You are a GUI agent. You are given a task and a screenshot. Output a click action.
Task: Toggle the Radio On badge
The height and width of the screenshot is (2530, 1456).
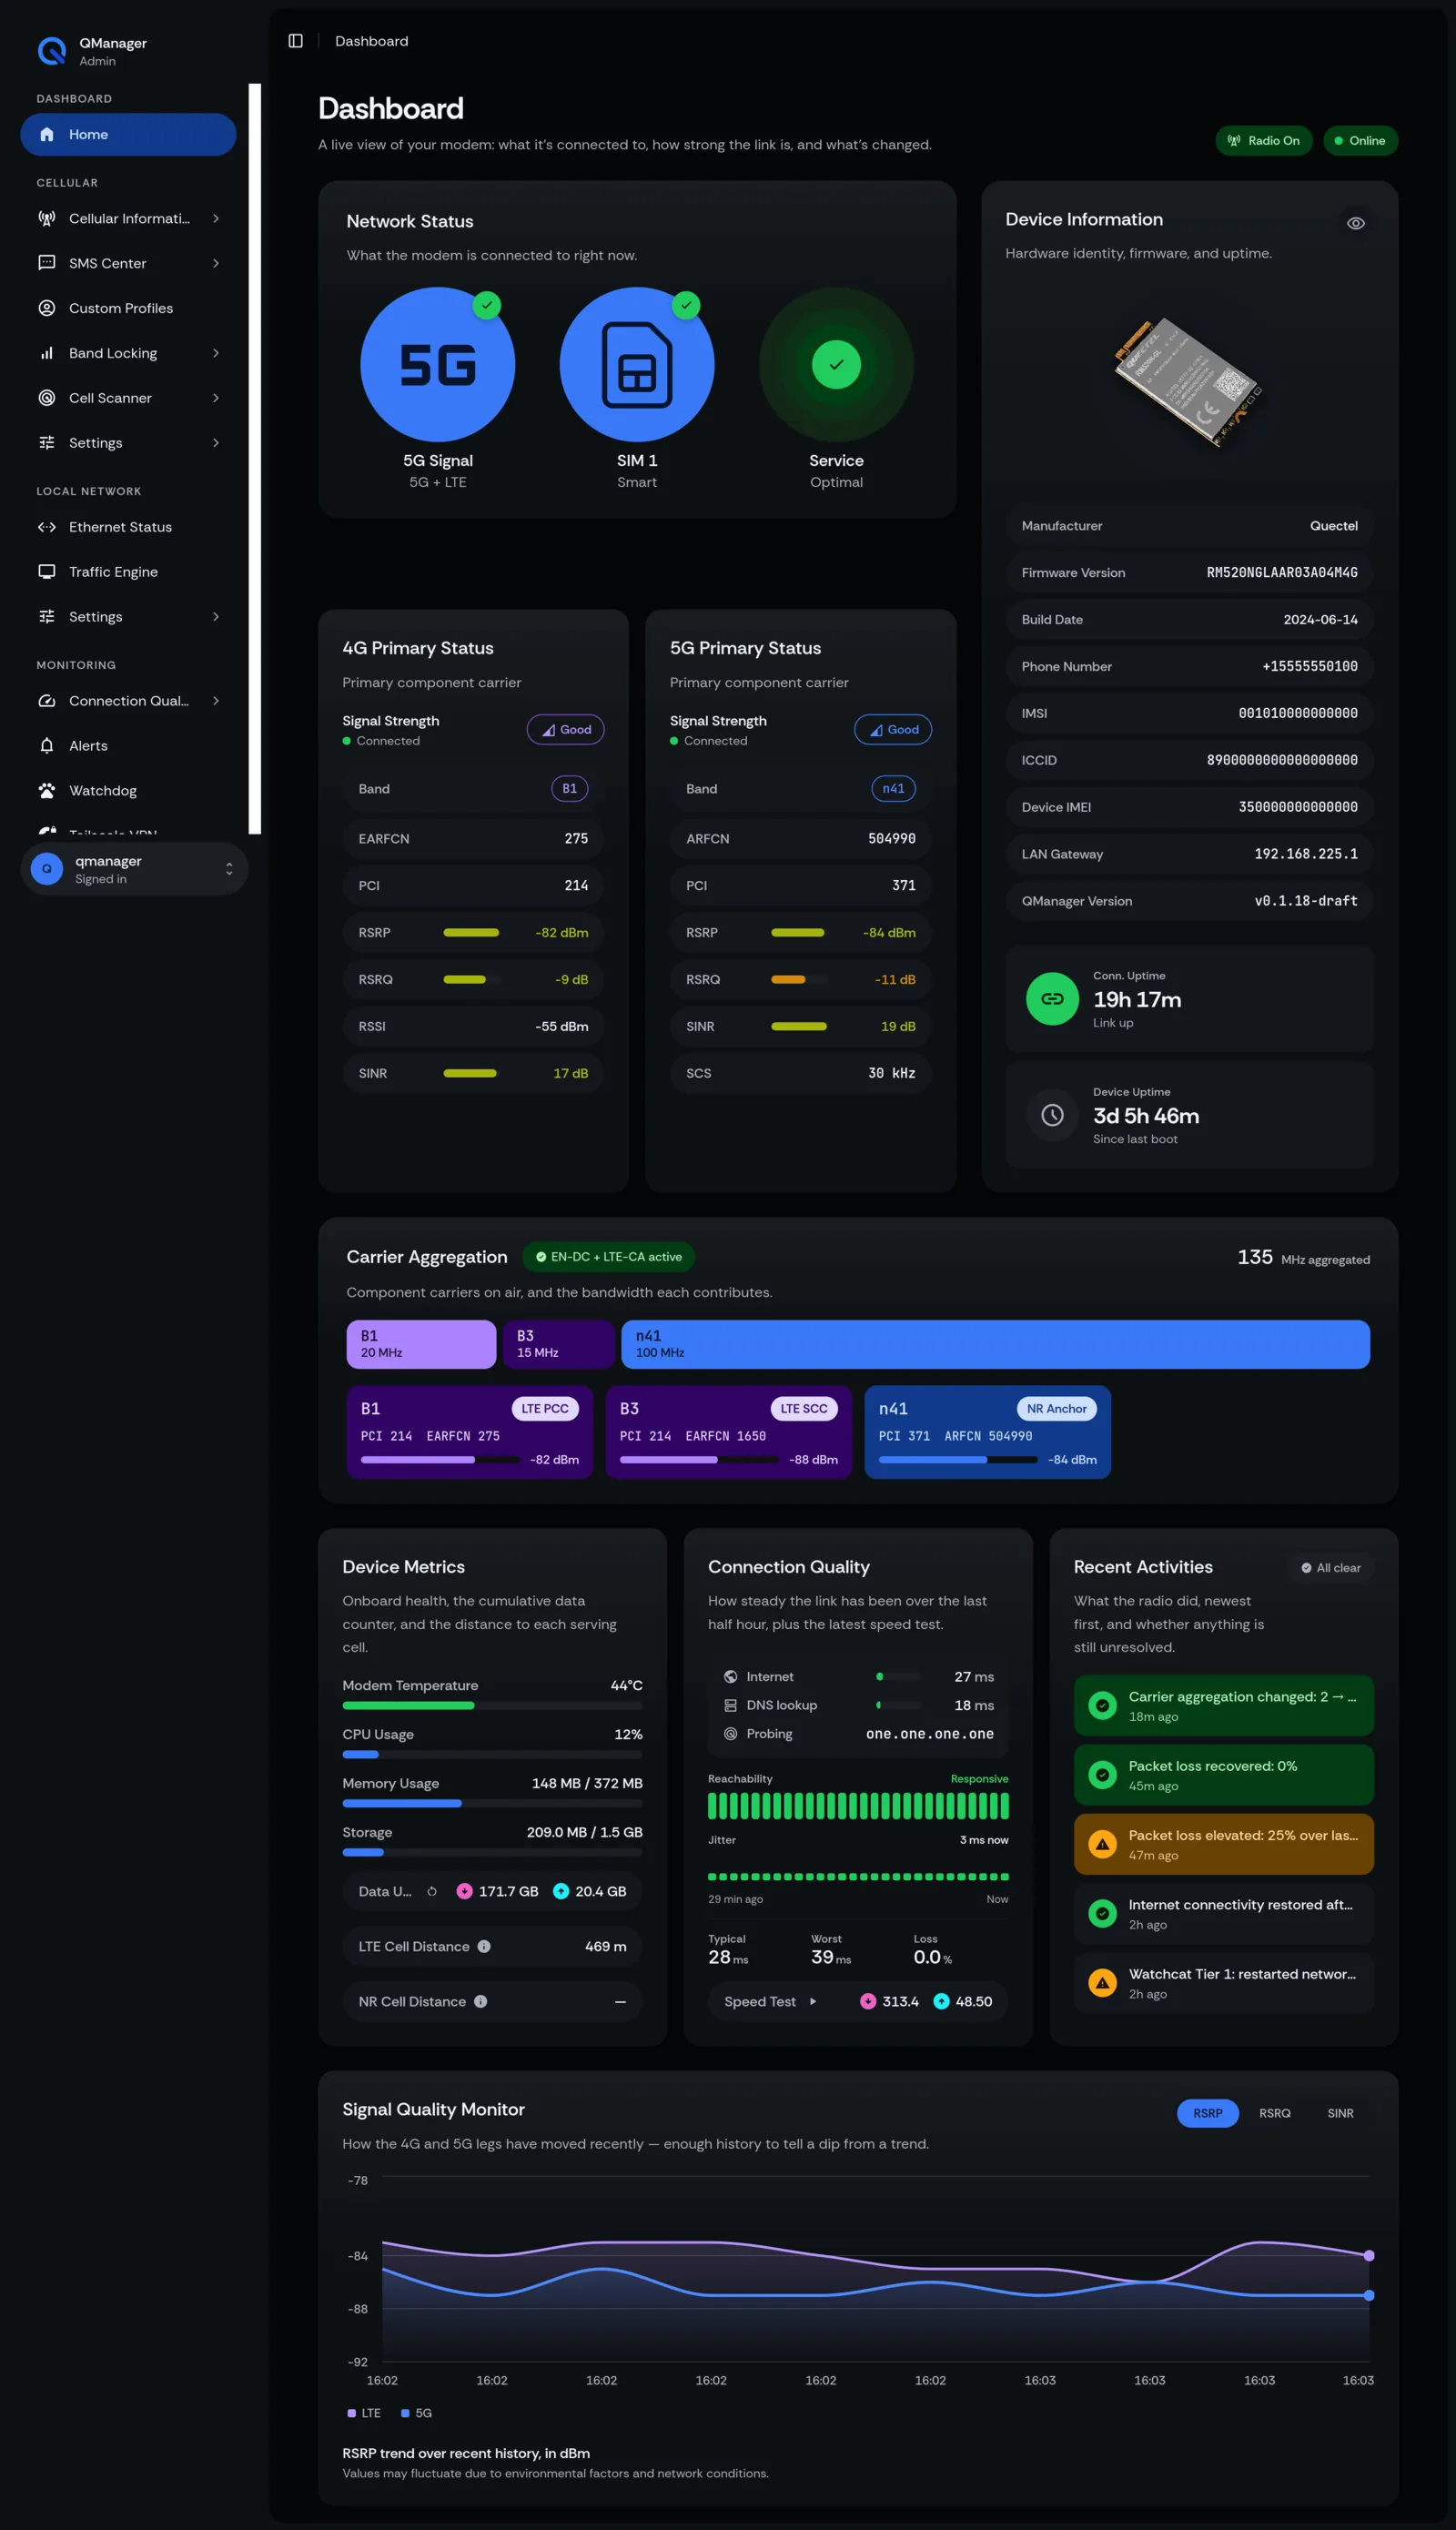(1264, 141)
